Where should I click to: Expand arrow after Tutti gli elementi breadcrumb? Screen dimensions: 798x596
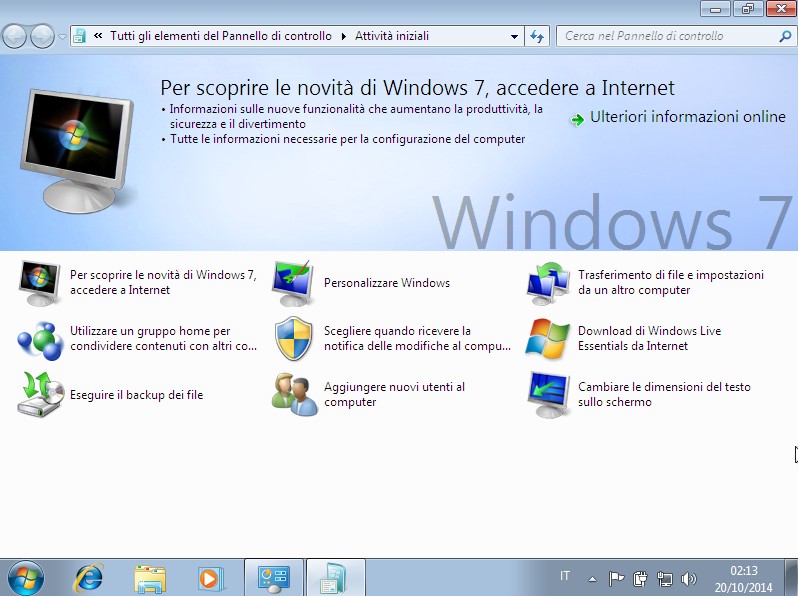(x=344, y=36)
